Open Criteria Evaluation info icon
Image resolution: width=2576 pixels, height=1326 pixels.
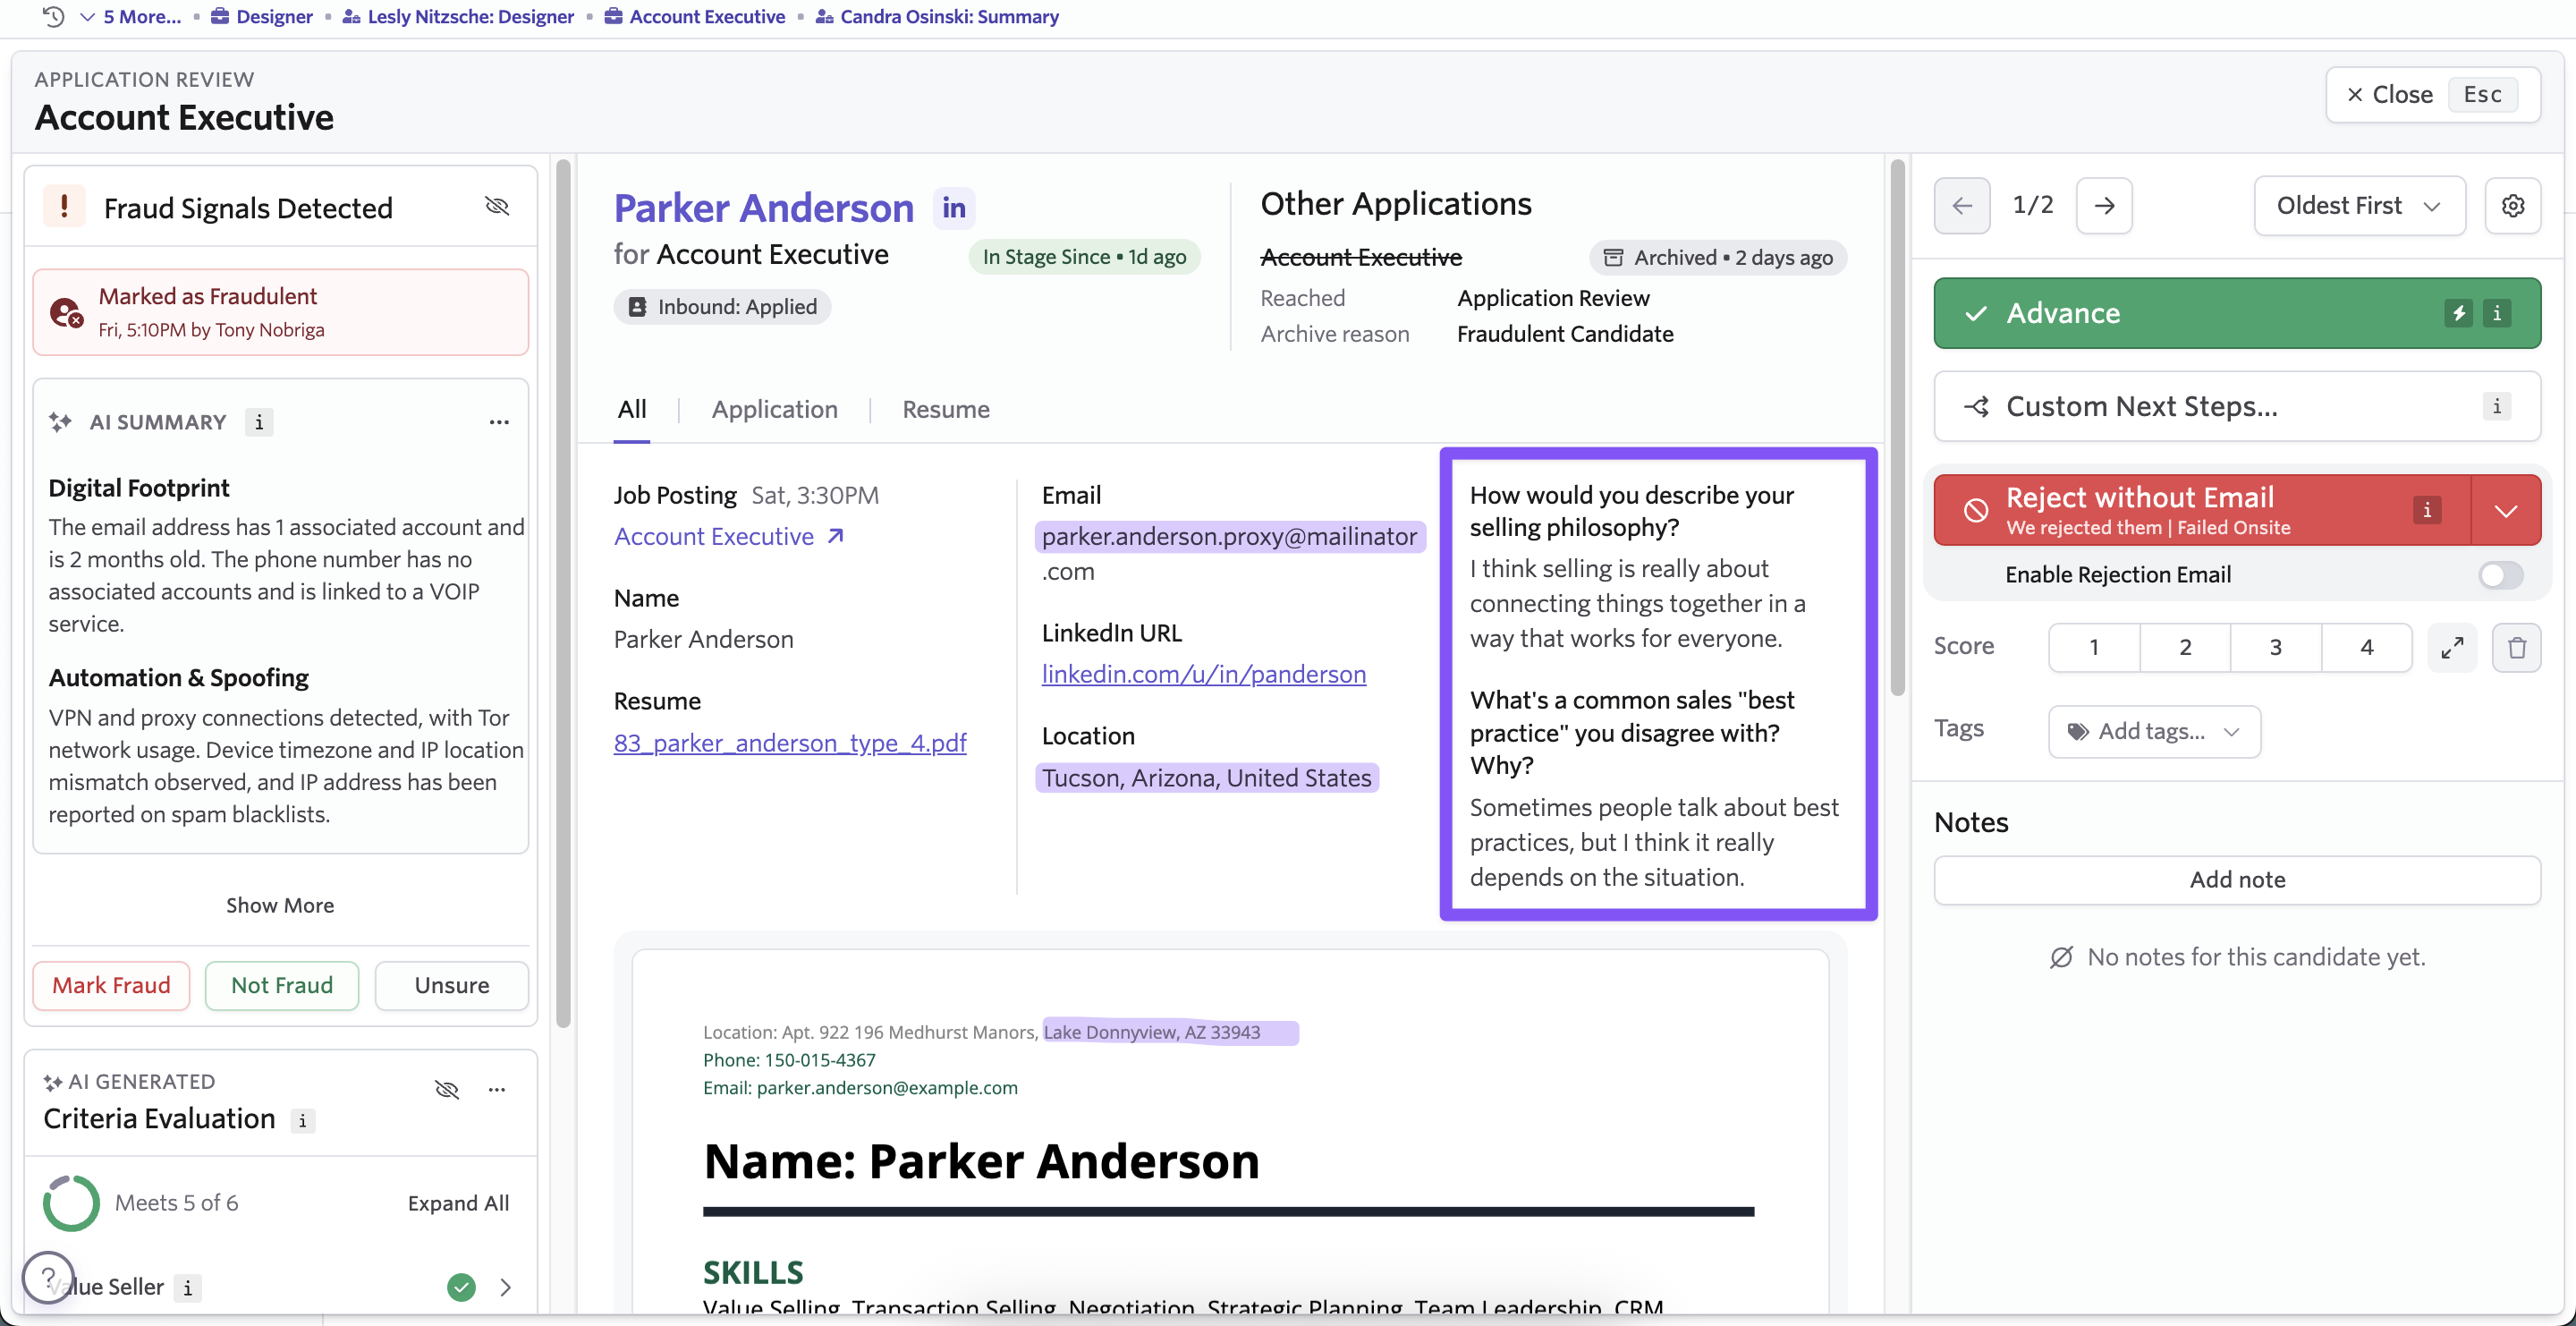[x=303, y=1120]
